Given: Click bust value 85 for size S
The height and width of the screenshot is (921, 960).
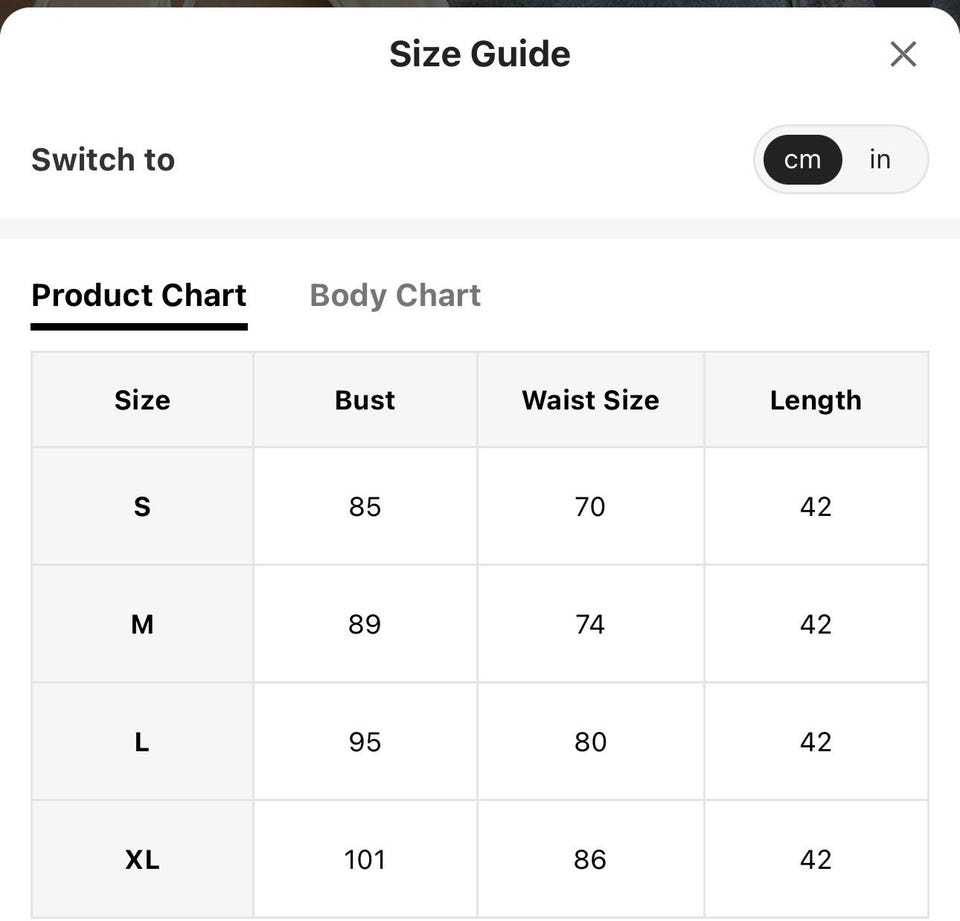Looking at the screenshot, I should 365,506.
